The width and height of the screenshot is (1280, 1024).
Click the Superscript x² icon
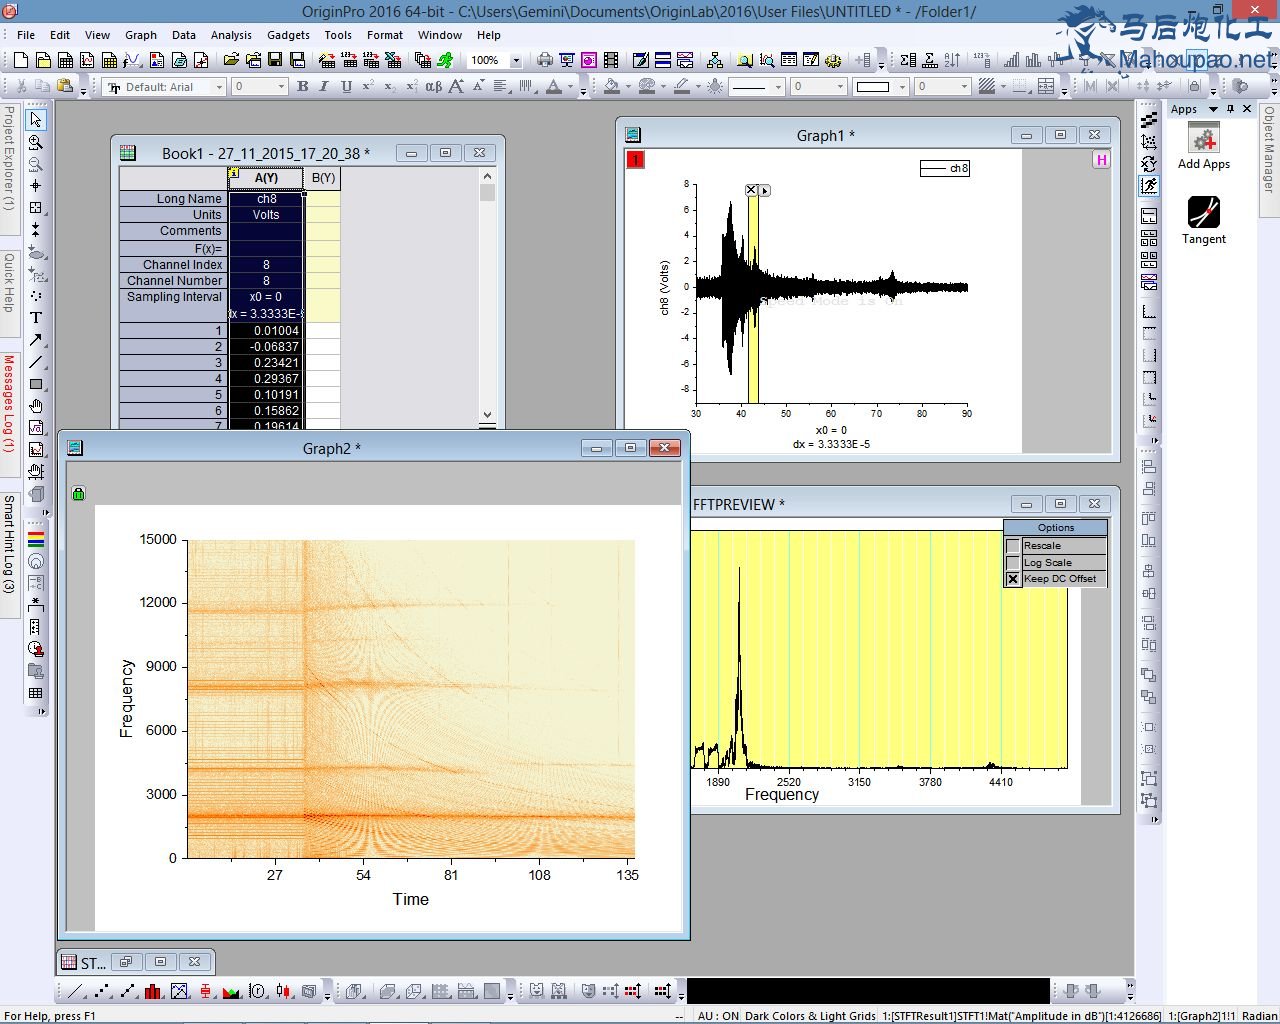(x=368, y=87)
